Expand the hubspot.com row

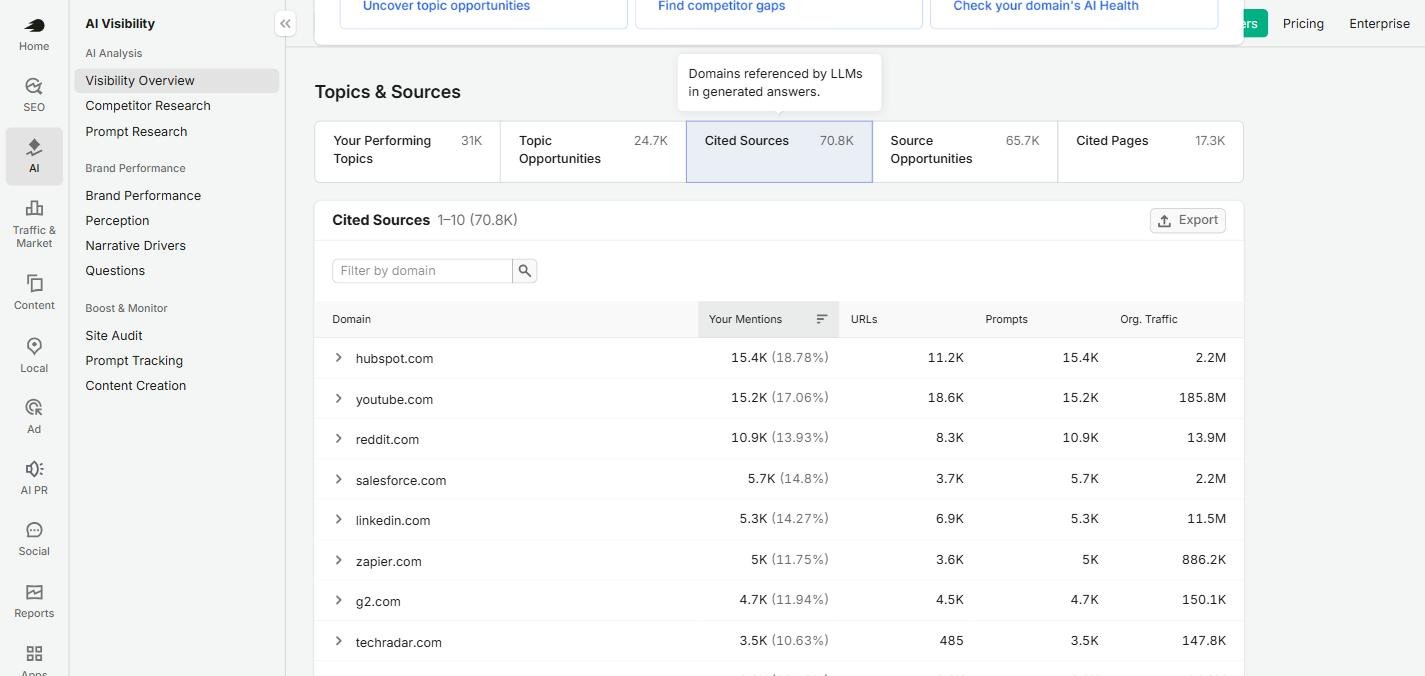[339, 358]
